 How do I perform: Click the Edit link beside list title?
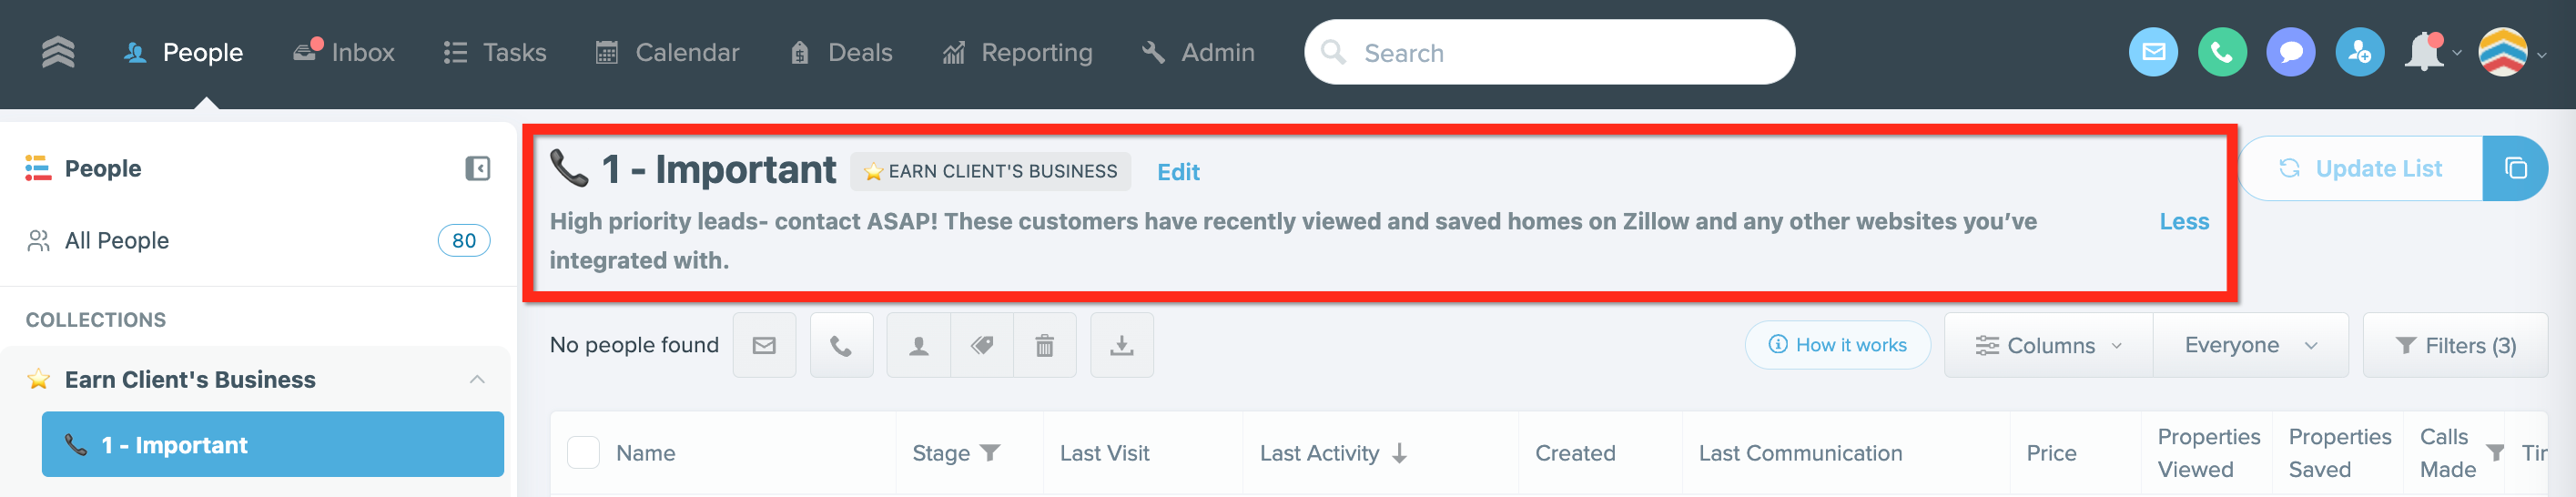[1178, 172]
